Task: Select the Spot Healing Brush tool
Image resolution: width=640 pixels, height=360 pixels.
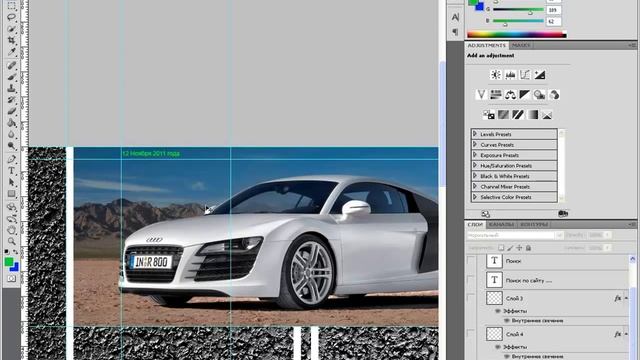Action: coord(11,65)
